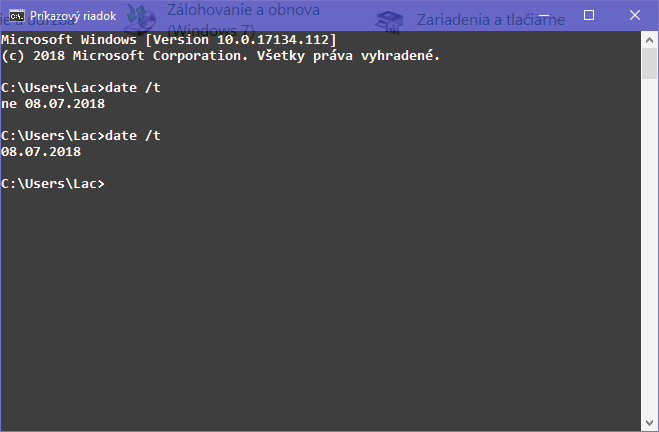This screenshot has height=432, width=659.
Task: Click the scrollbar down arrow
Action: 649,423
